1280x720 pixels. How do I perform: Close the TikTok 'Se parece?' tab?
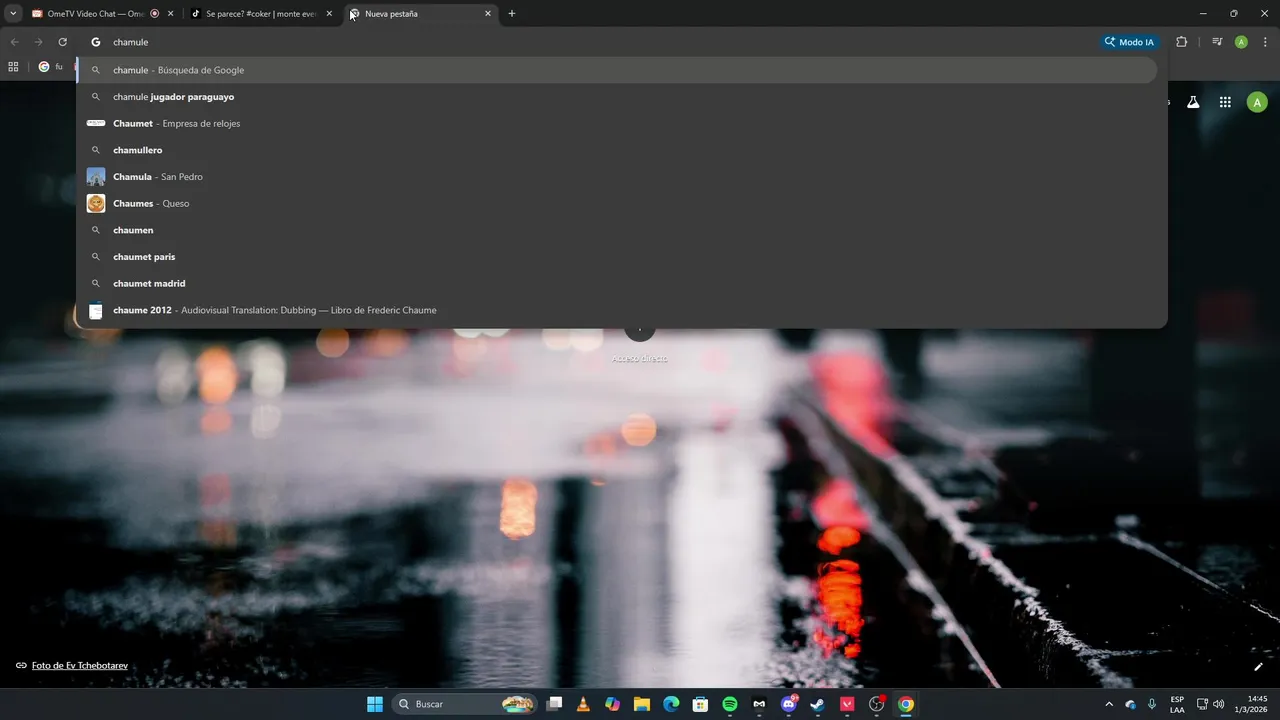pos(329,14)
